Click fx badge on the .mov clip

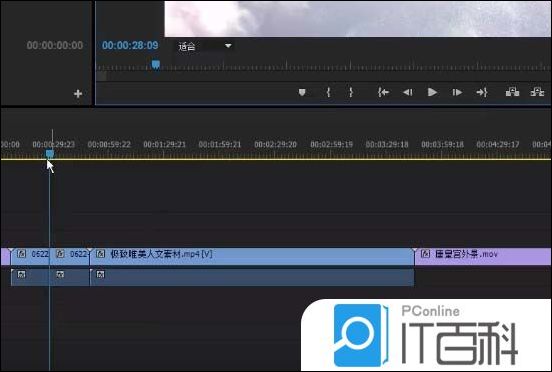point(425,254)
